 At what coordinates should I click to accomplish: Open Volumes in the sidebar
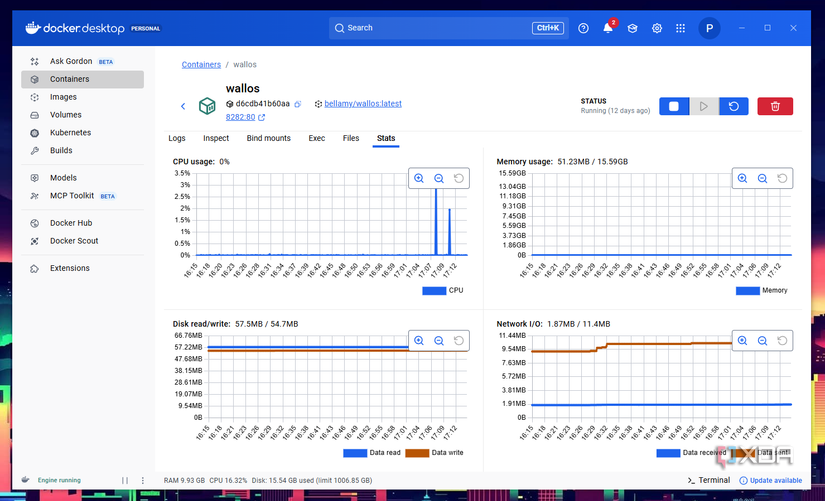point(83,115)
